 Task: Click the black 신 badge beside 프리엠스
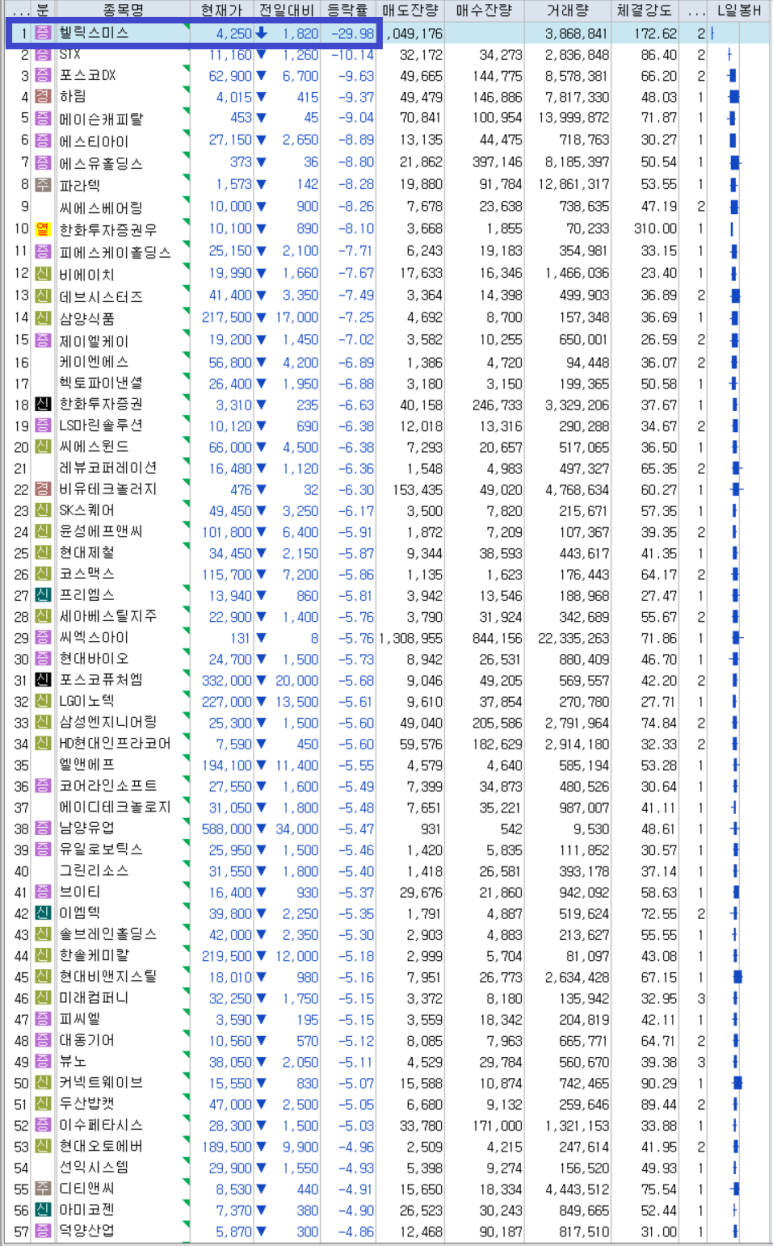point(42,595)
